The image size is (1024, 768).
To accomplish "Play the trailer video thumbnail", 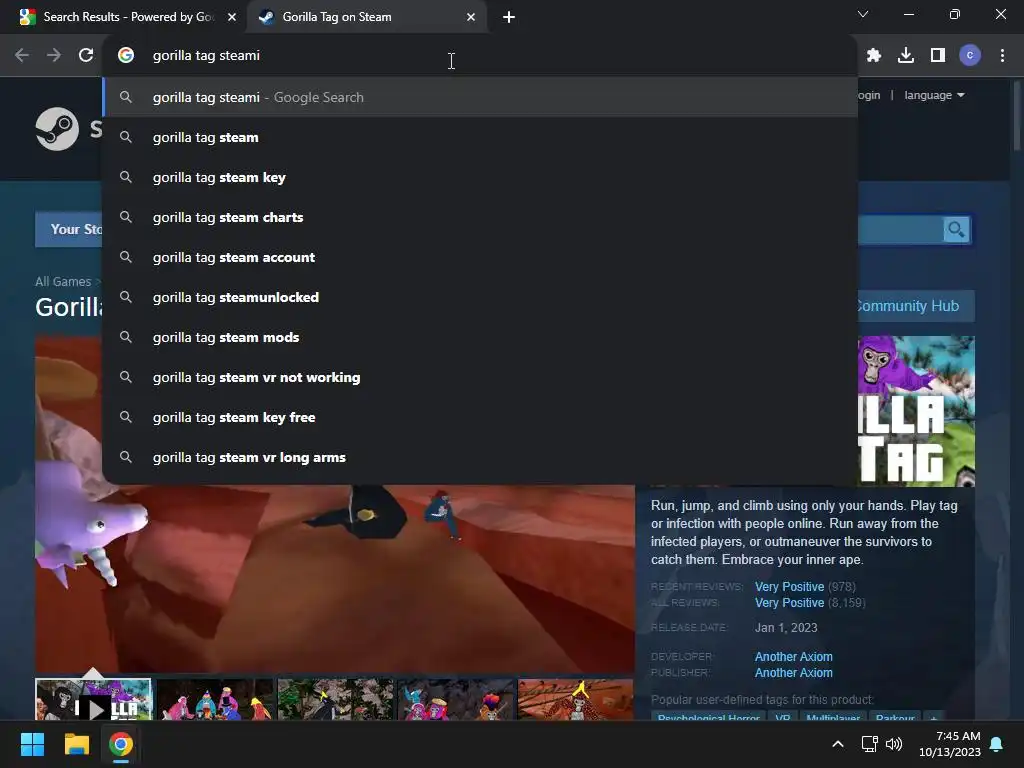I will [93, 700].
